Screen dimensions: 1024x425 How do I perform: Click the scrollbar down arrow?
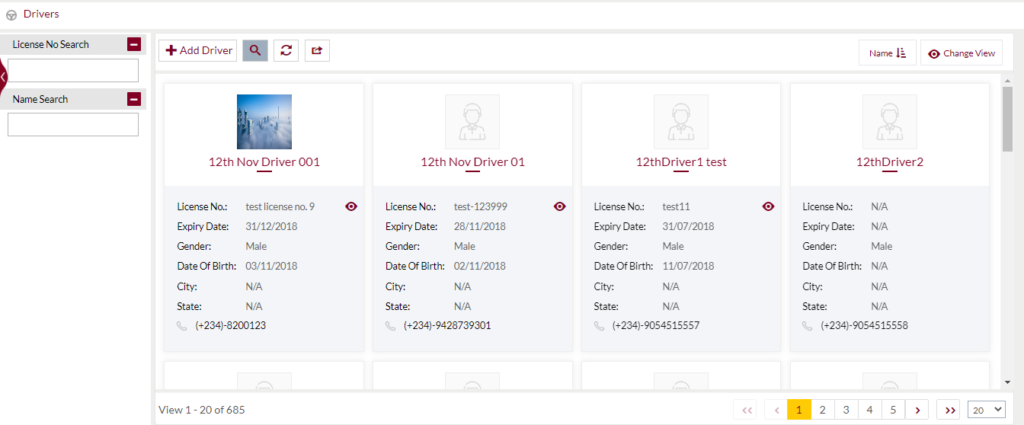(1007, 383)
